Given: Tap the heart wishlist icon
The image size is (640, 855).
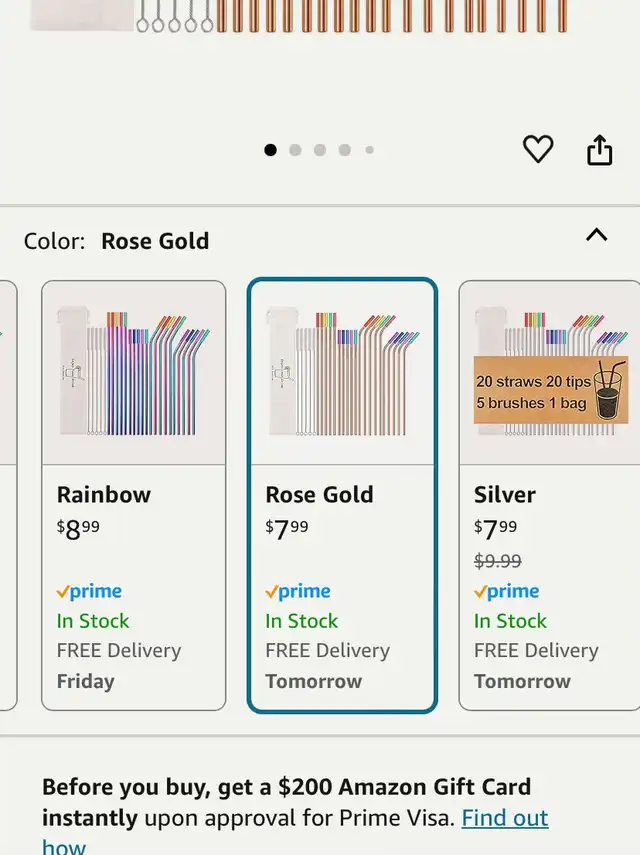Looking at the screenshot, I should (x=538, y=150).
